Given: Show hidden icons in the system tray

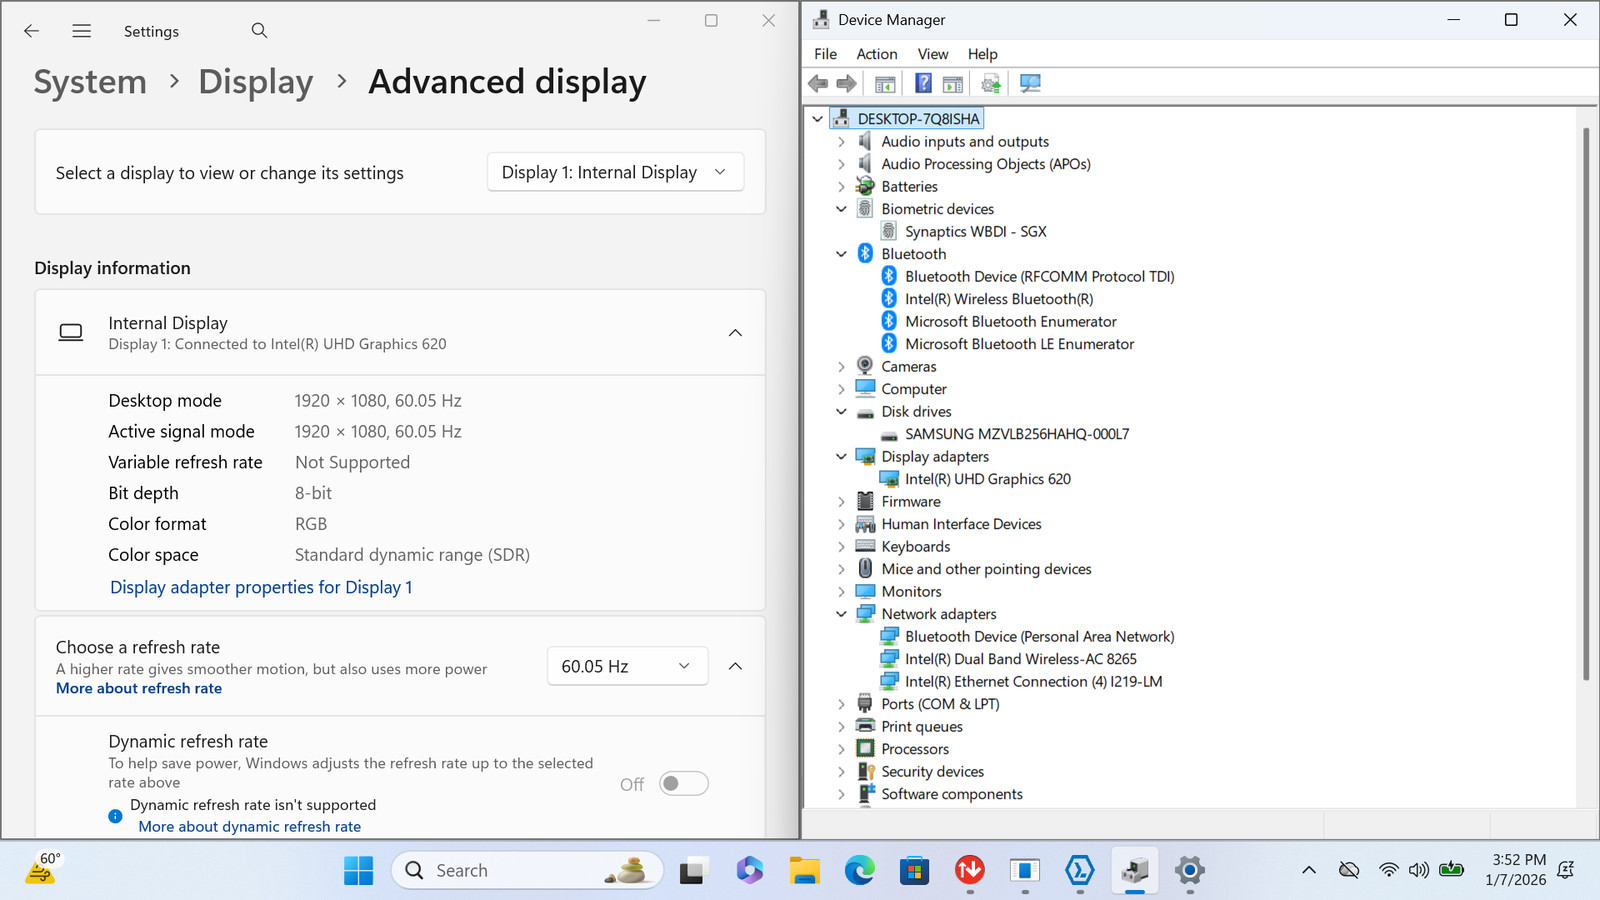Looking at the screenshot, I should click(x=1308, y=870).
